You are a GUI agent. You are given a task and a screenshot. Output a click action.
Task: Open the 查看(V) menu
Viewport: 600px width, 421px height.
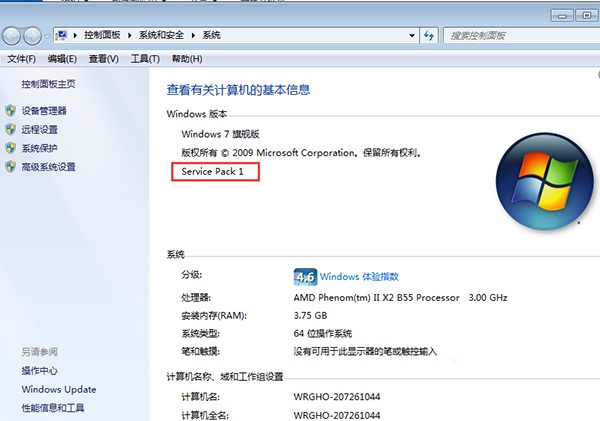click(x=104, y=59)
